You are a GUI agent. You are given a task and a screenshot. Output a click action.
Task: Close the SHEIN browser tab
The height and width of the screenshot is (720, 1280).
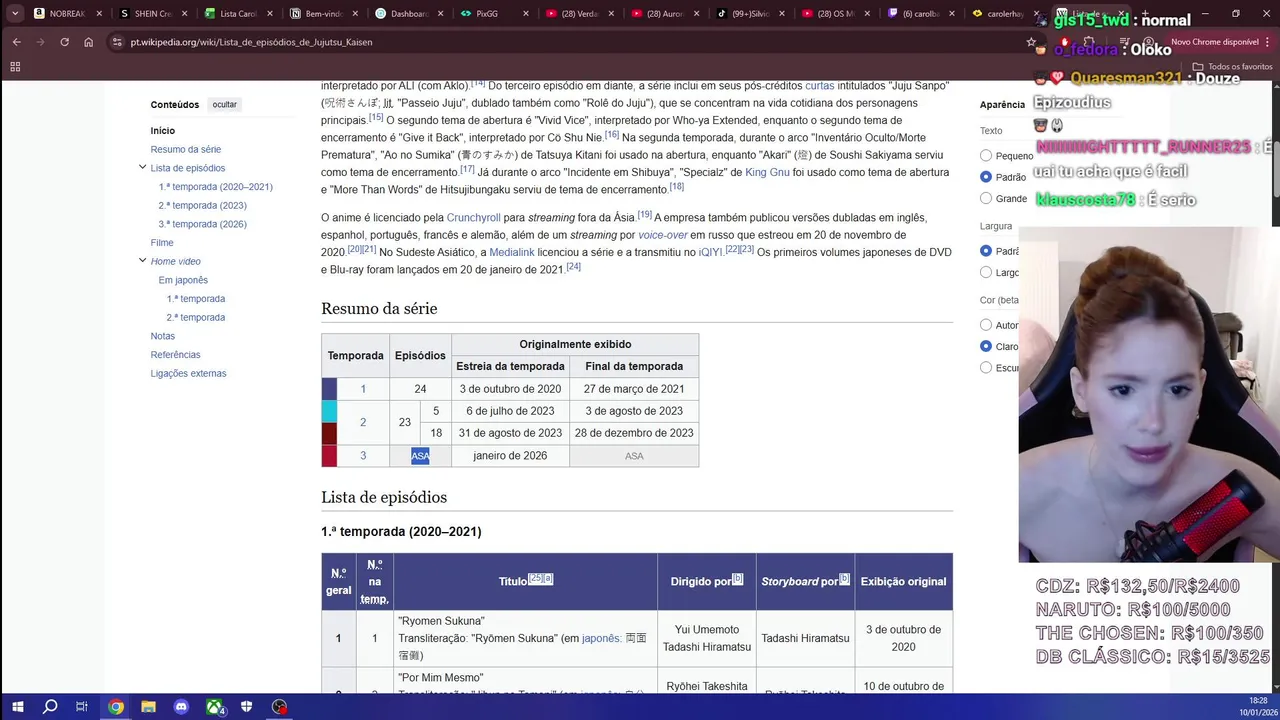pos(185,14)
